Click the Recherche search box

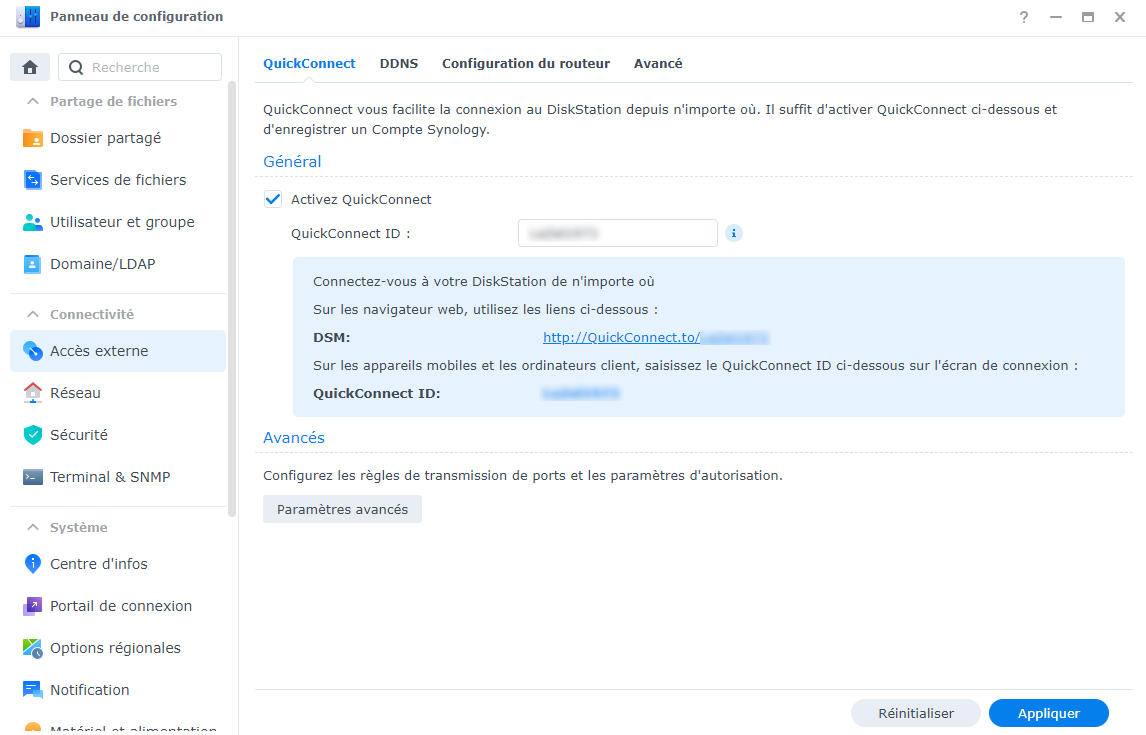[150, 67]
